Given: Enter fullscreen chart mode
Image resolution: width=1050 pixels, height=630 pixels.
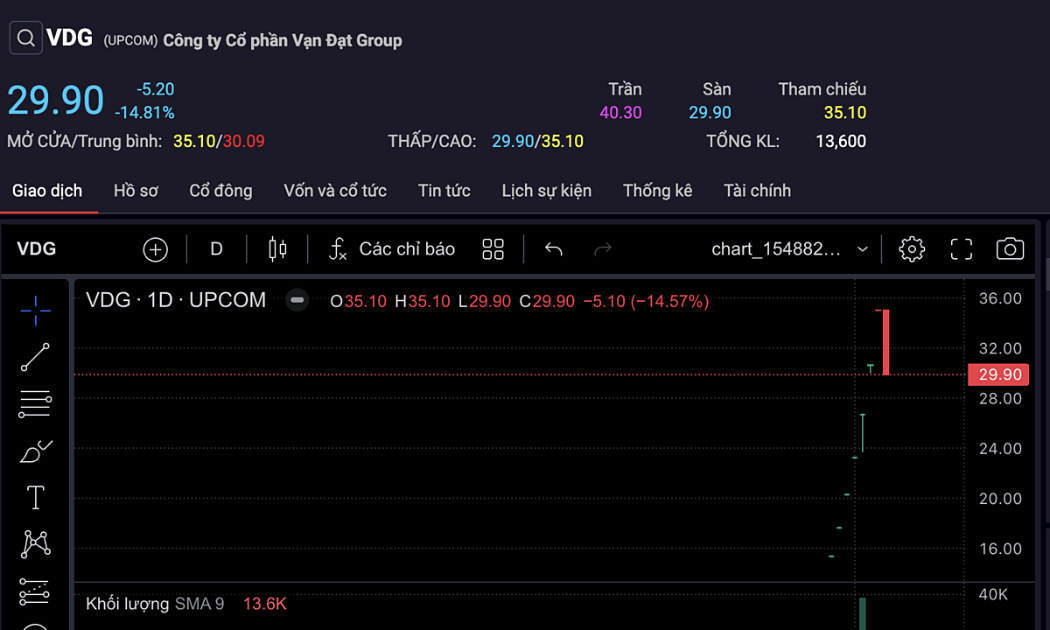Looking at the screenshot, I should [961, 249].
